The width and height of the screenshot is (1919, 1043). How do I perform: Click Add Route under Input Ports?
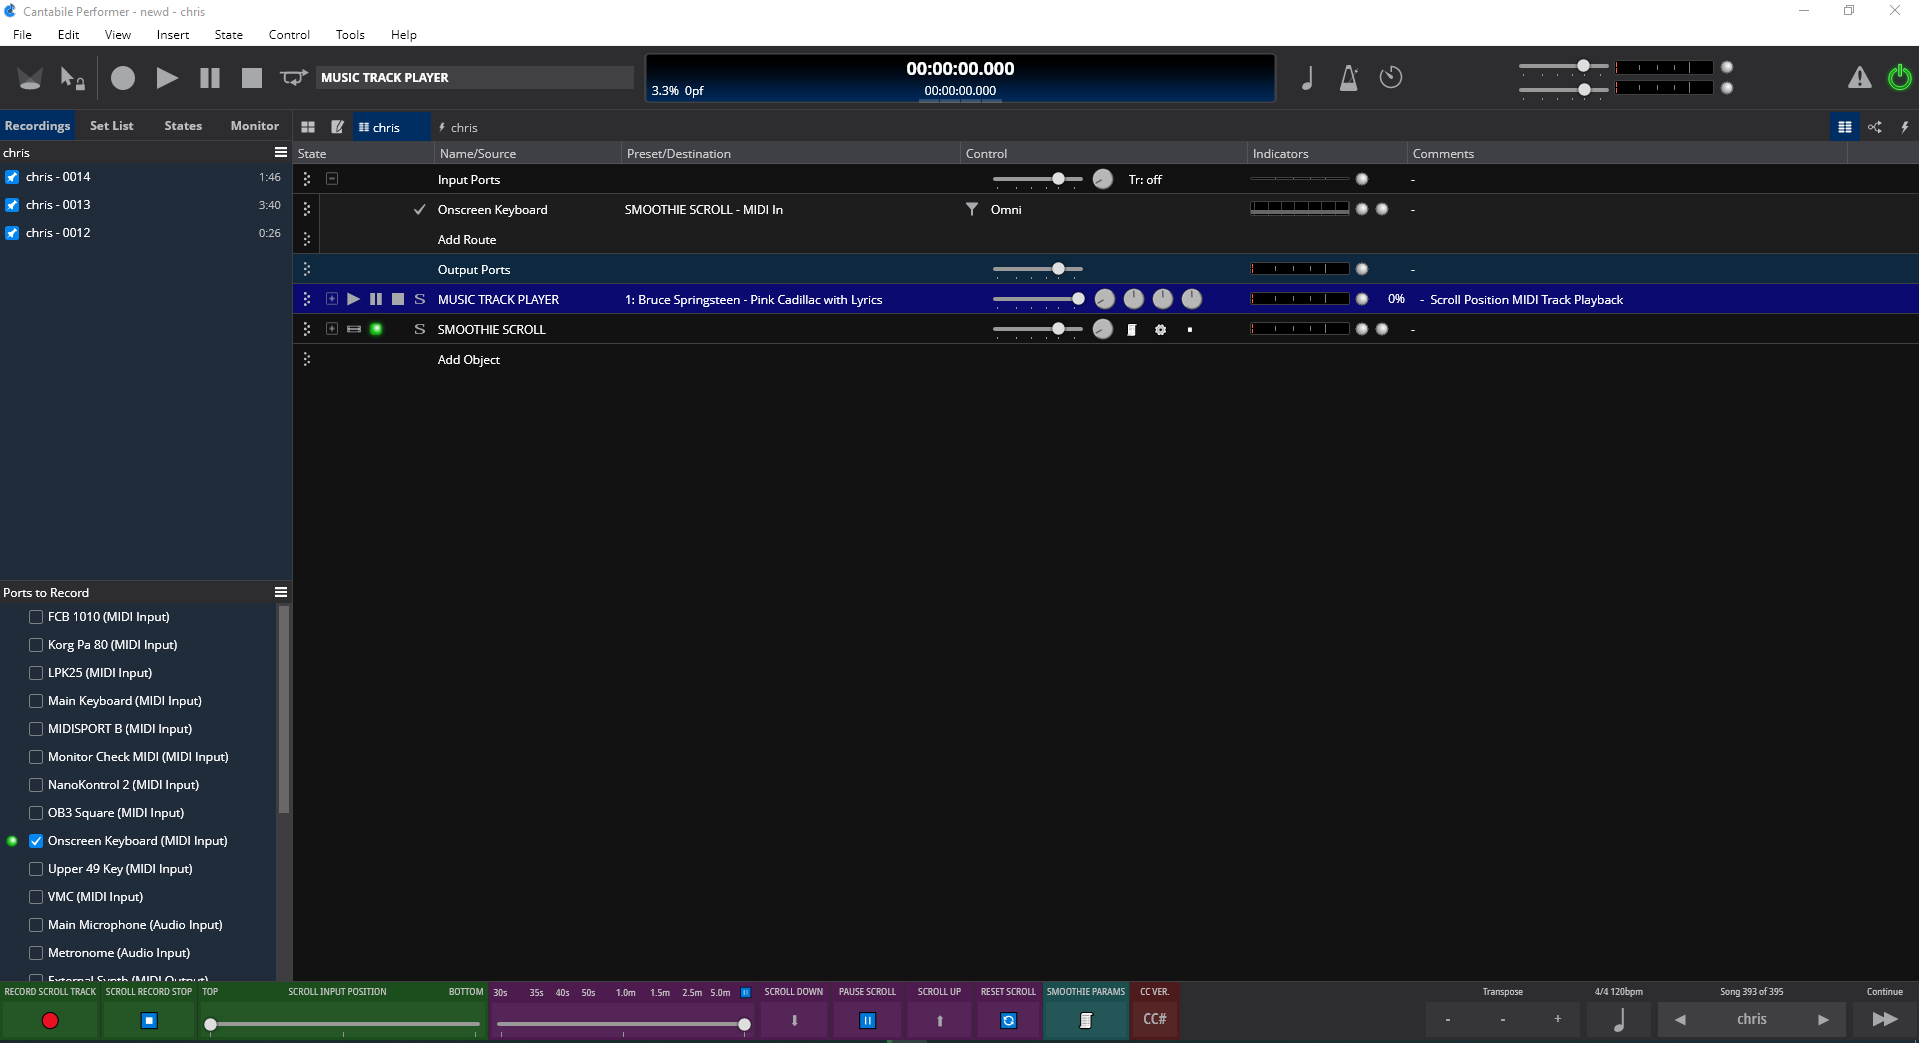[x=466, y=240]
